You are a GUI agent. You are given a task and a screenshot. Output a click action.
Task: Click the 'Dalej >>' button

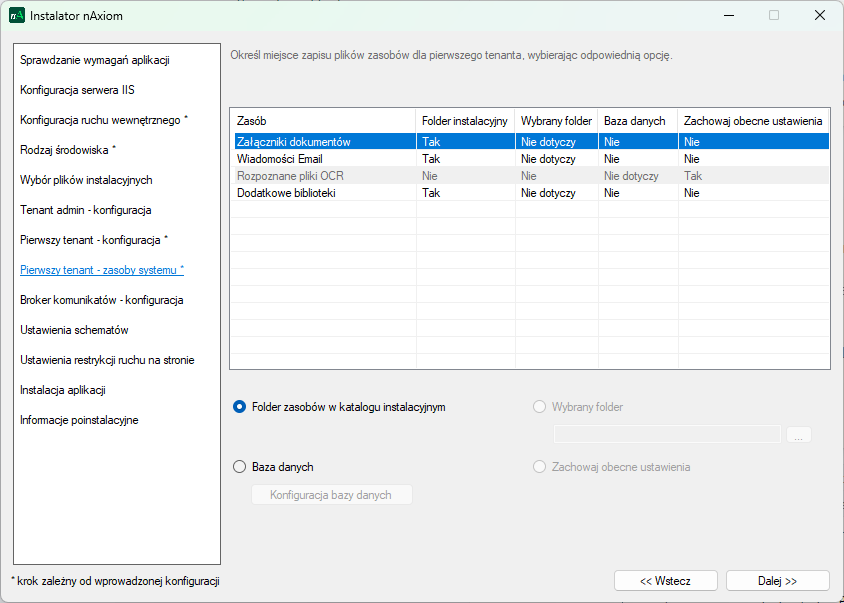[777, 581]
